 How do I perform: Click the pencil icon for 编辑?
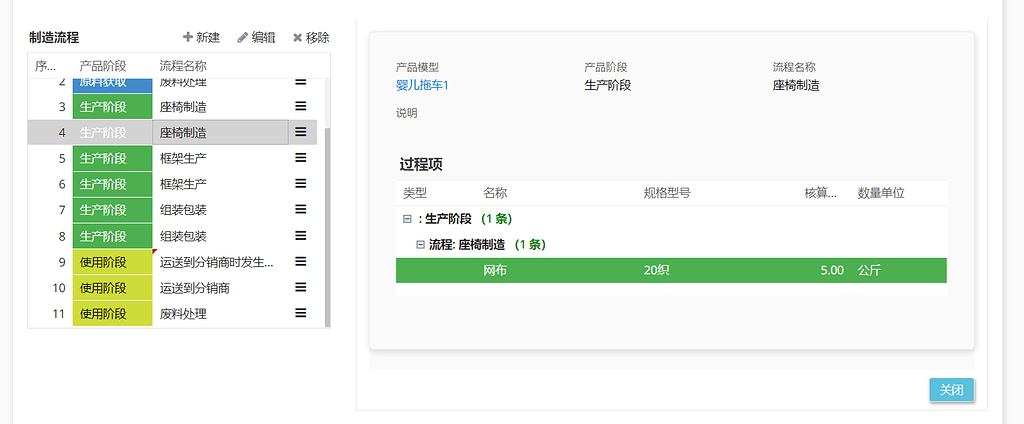[242, 38]
